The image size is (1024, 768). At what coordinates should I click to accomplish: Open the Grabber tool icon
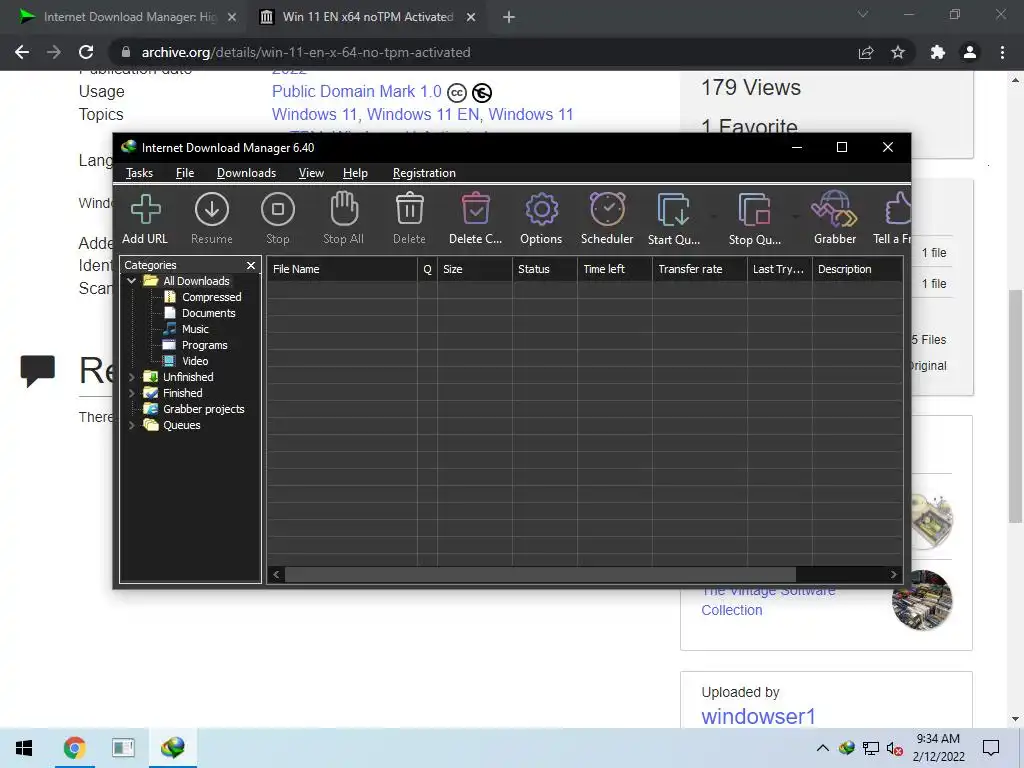click(834, 209)
